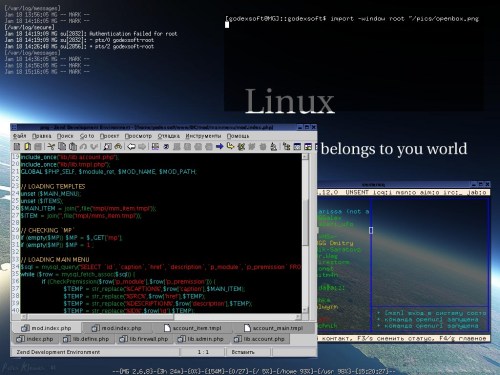Switch to the lib.firewall.php tab

pos(144,339)
